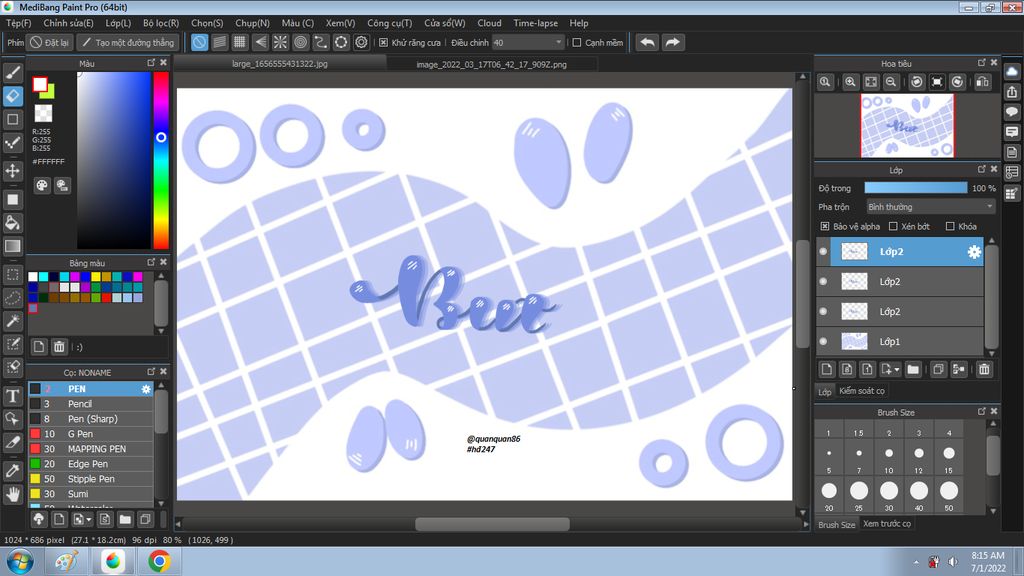Open the Time-lapse menu
This screenshot has width=1024, height=576.
click(536, 23)
